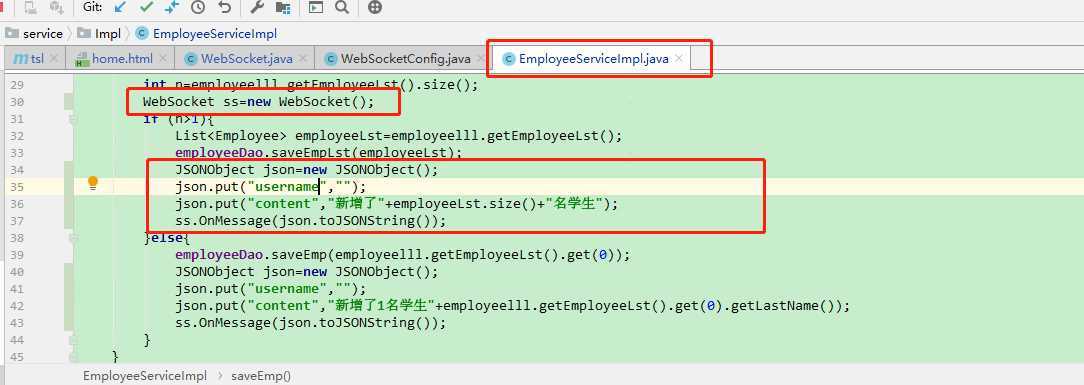Click the folder icon beside Impl breadcrumb
1084x385 pixels.
tap(84, 33)
